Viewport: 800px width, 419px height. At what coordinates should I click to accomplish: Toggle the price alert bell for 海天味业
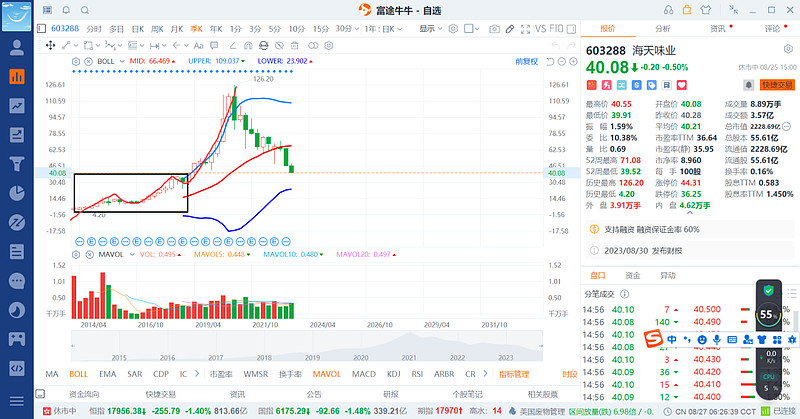(x=748, y=85)
